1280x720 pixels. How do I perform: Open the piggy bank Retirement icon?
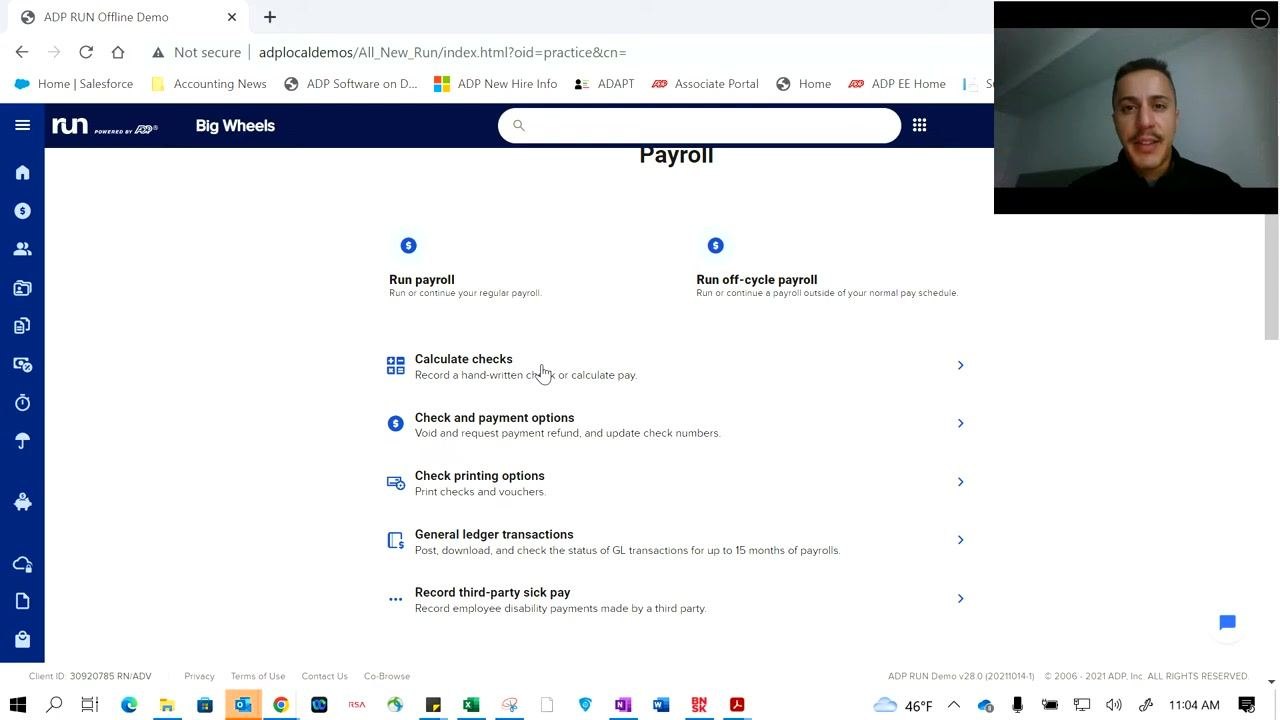pyautogui.click(x=22, y=502)
